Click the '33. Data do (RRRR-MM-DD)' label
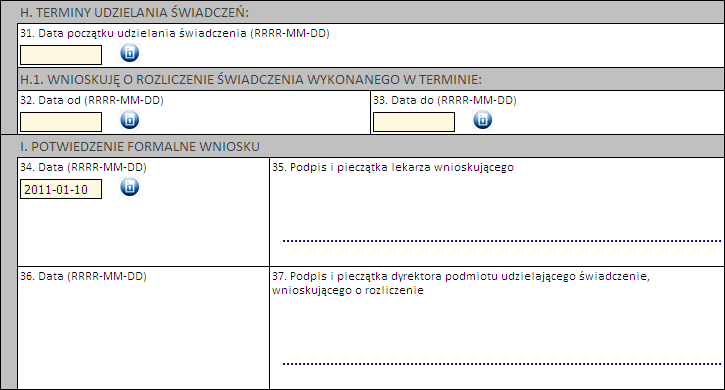The image size is (725, 390). (445, 100)
